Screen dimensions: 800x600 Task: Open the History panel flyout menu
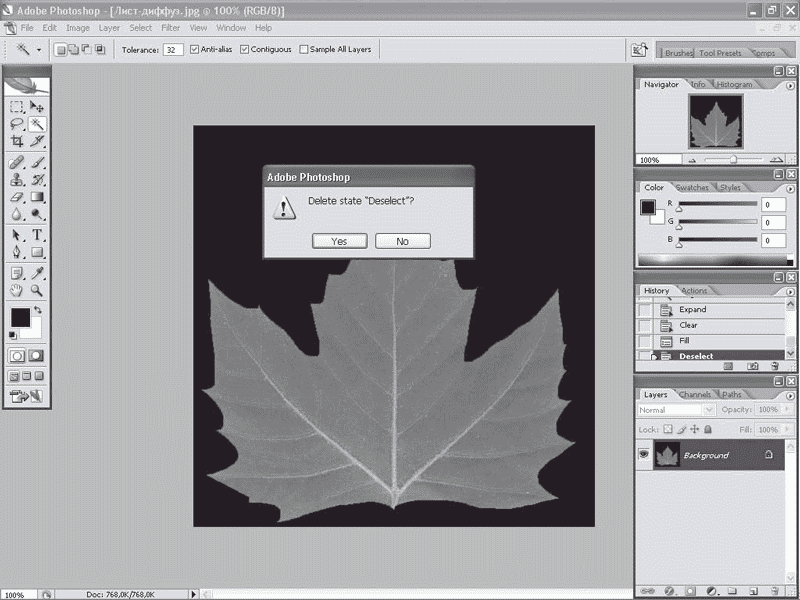790,291
